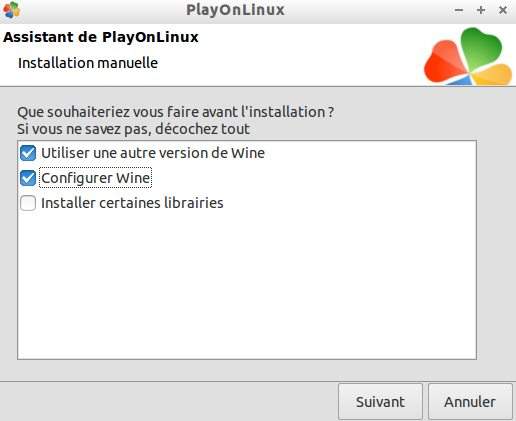This screenshot has height=421, width=516.
Task: Click the PlayOnLinux icon in title bar
Action: tap(12, 10)
